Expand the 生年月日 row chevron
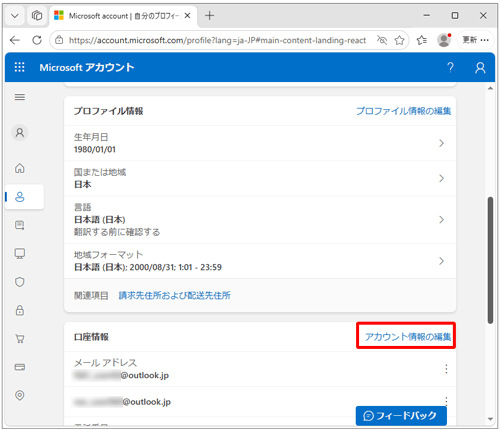This screenshot has height=430, width=500. tap(441, 143)
